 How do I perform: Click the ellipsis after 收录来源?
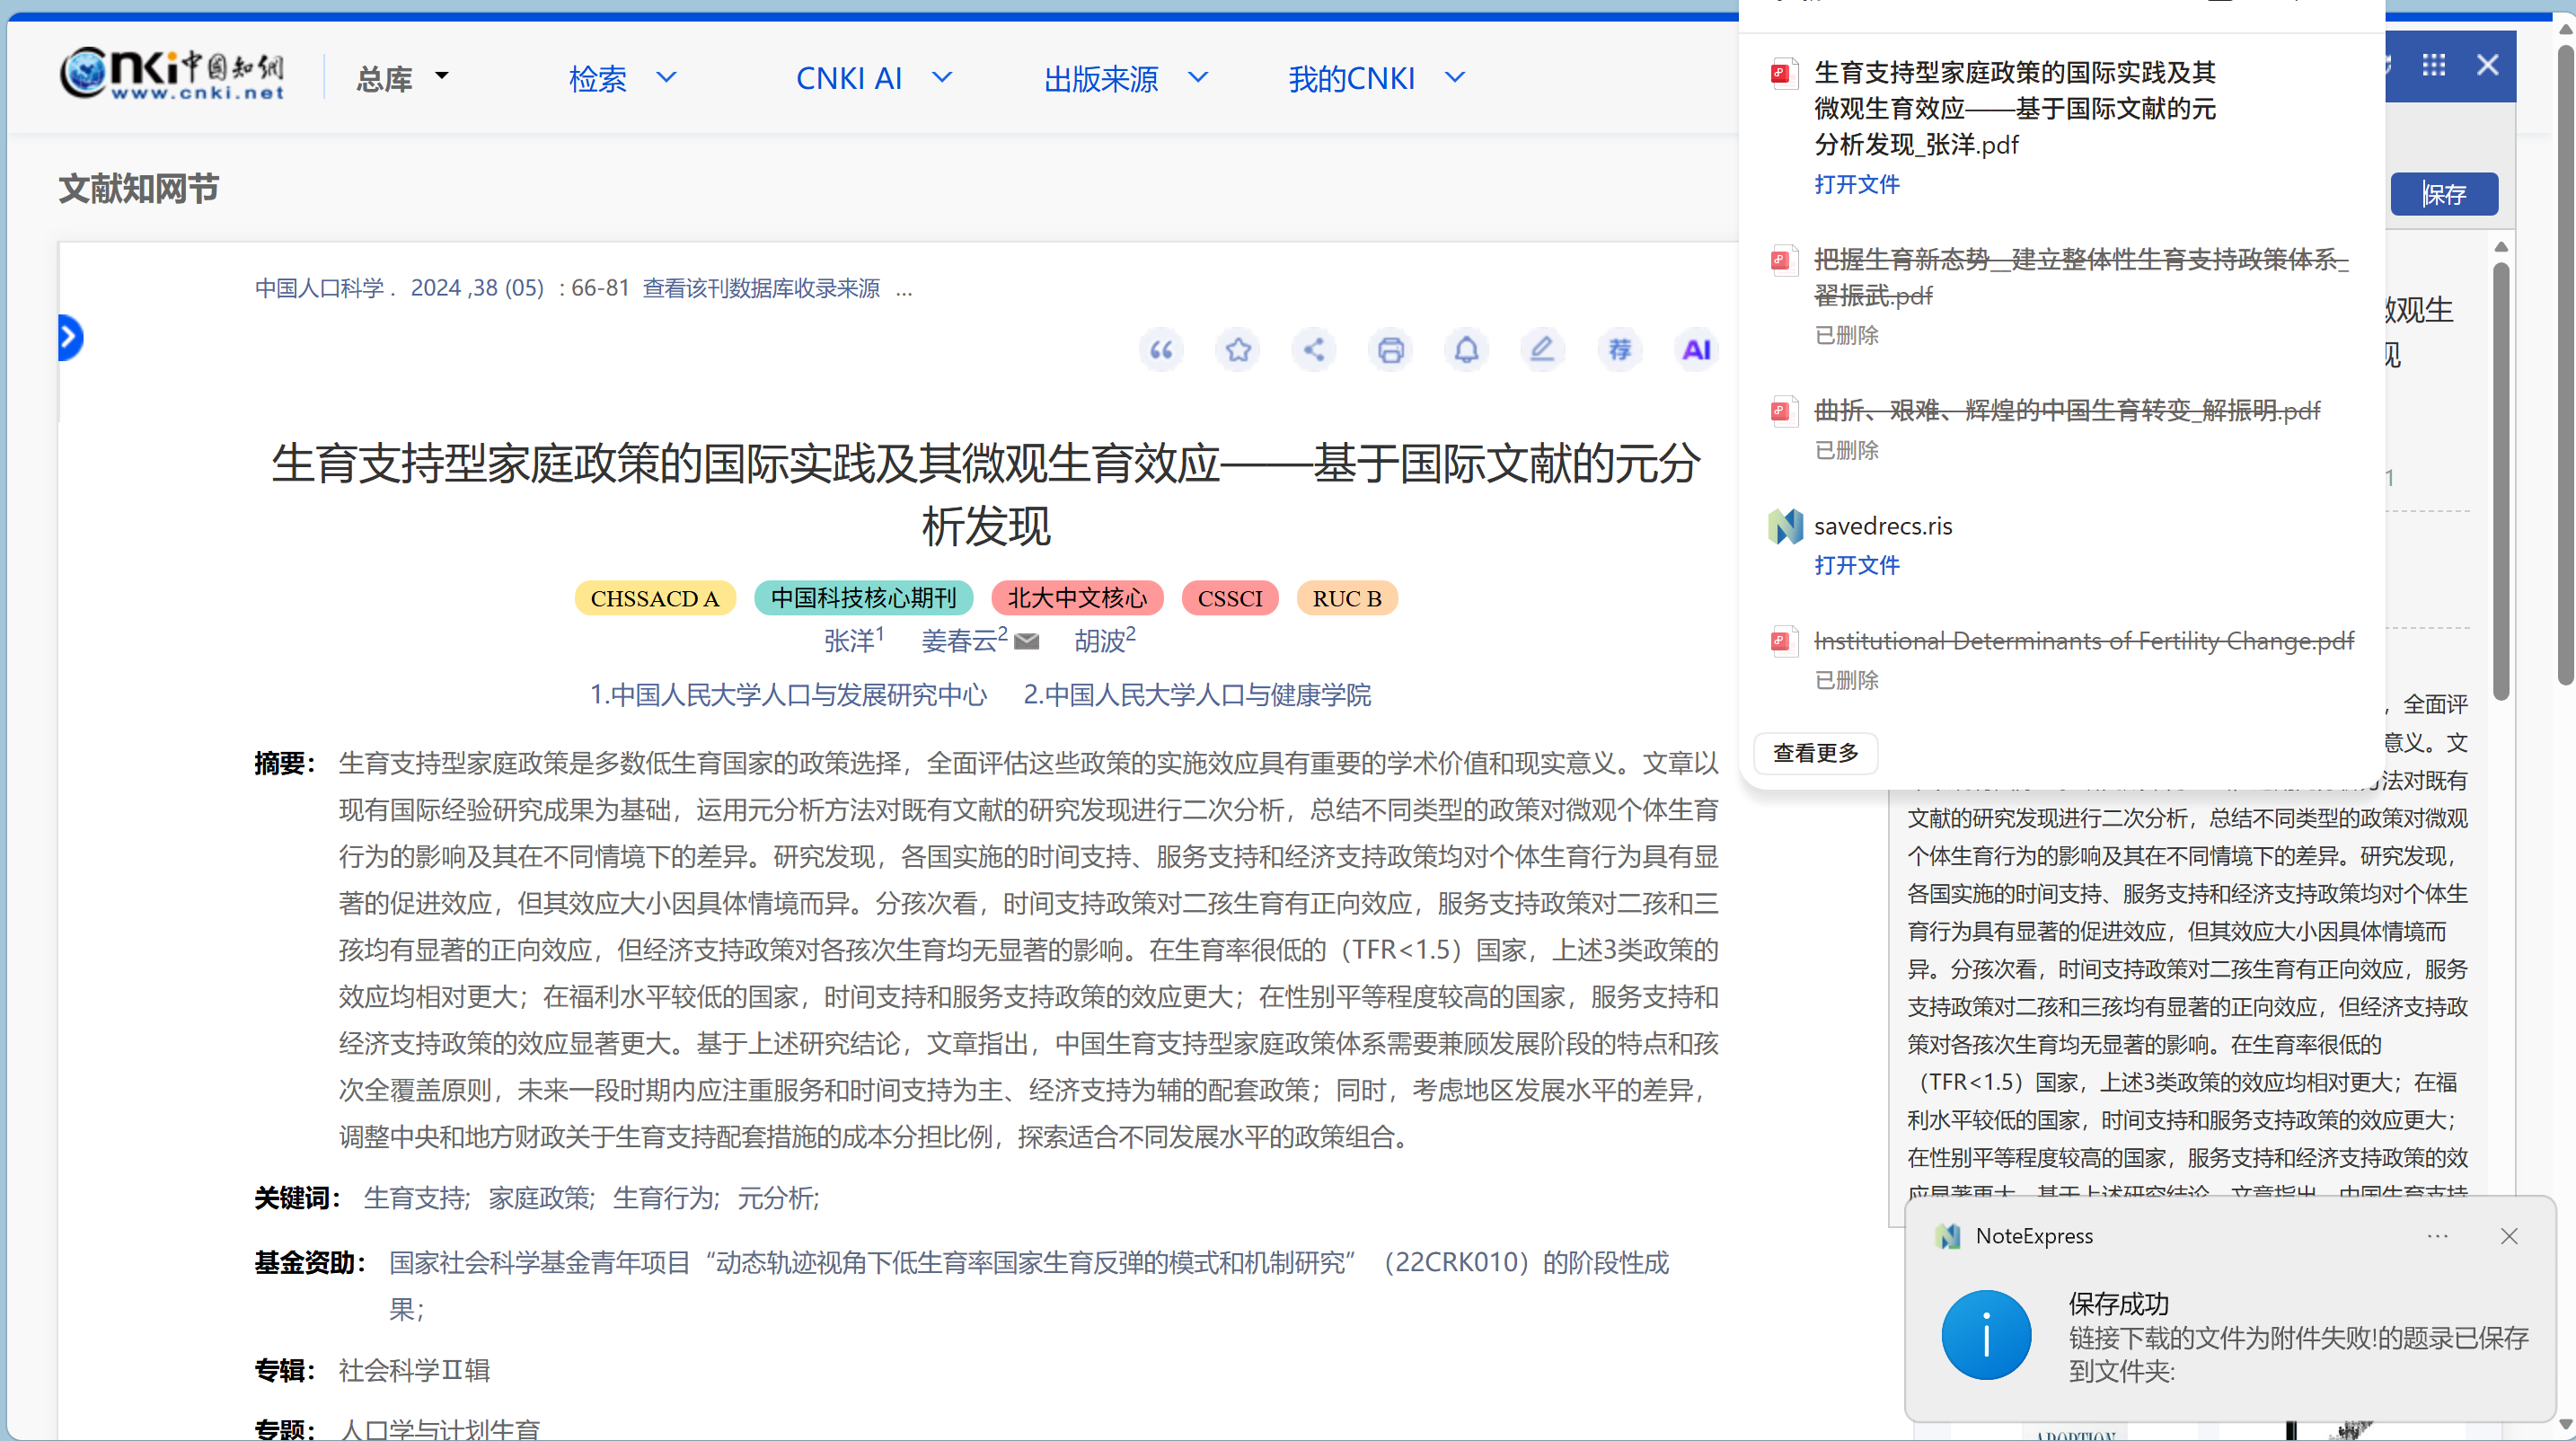coord(904,290)
